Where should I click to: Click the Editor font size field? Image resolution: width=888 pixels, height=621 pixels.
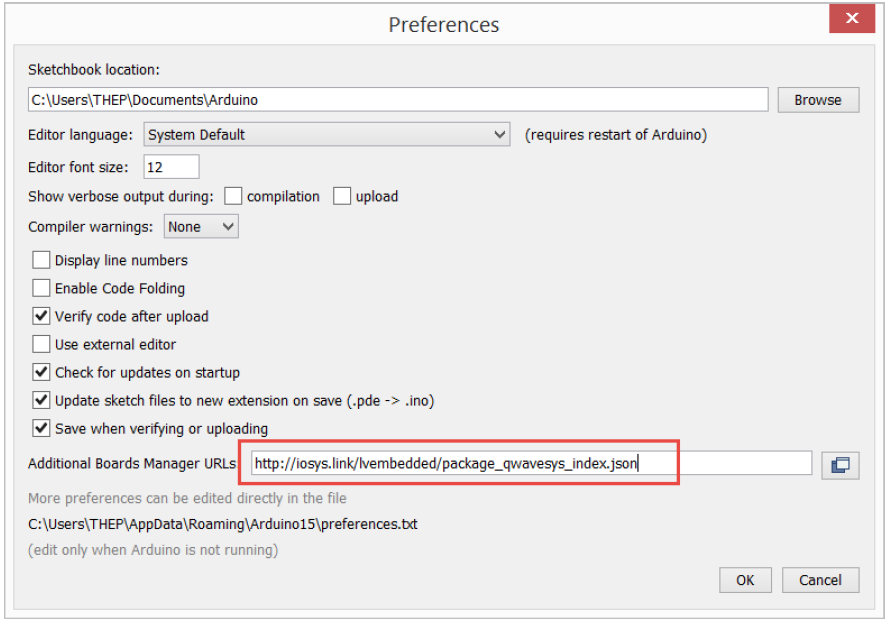171,167
